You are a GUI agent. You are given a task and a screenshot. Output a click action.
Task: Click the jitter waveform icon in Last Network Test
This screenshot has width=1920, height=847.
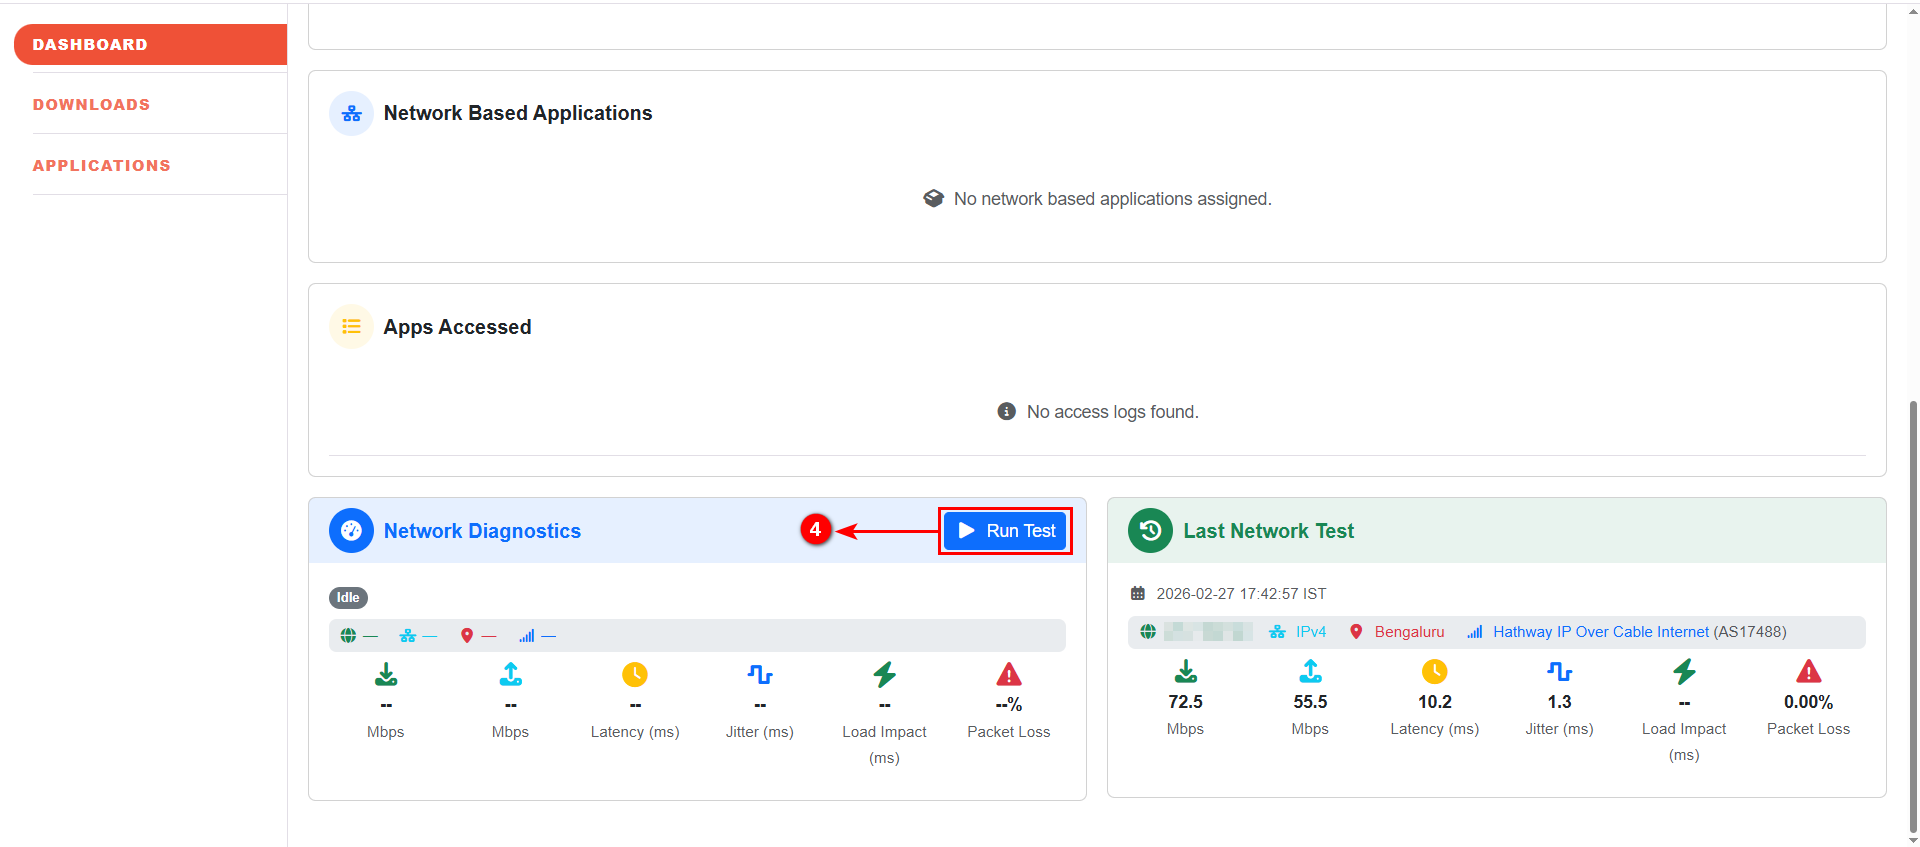[1559, 671]
